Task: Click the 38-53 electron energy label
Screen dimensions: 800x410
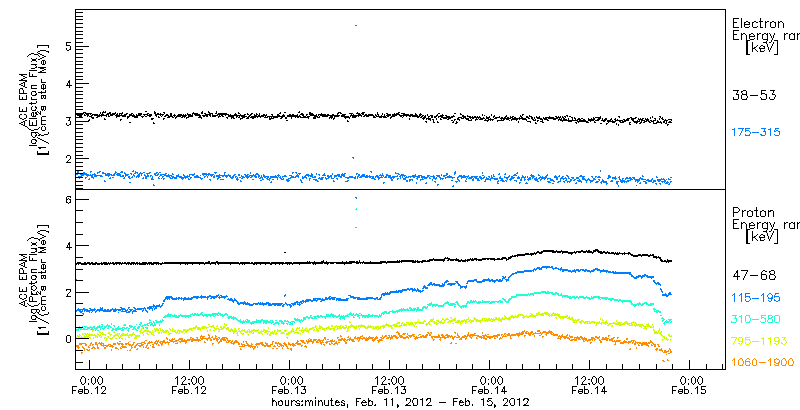Action: 754,95
